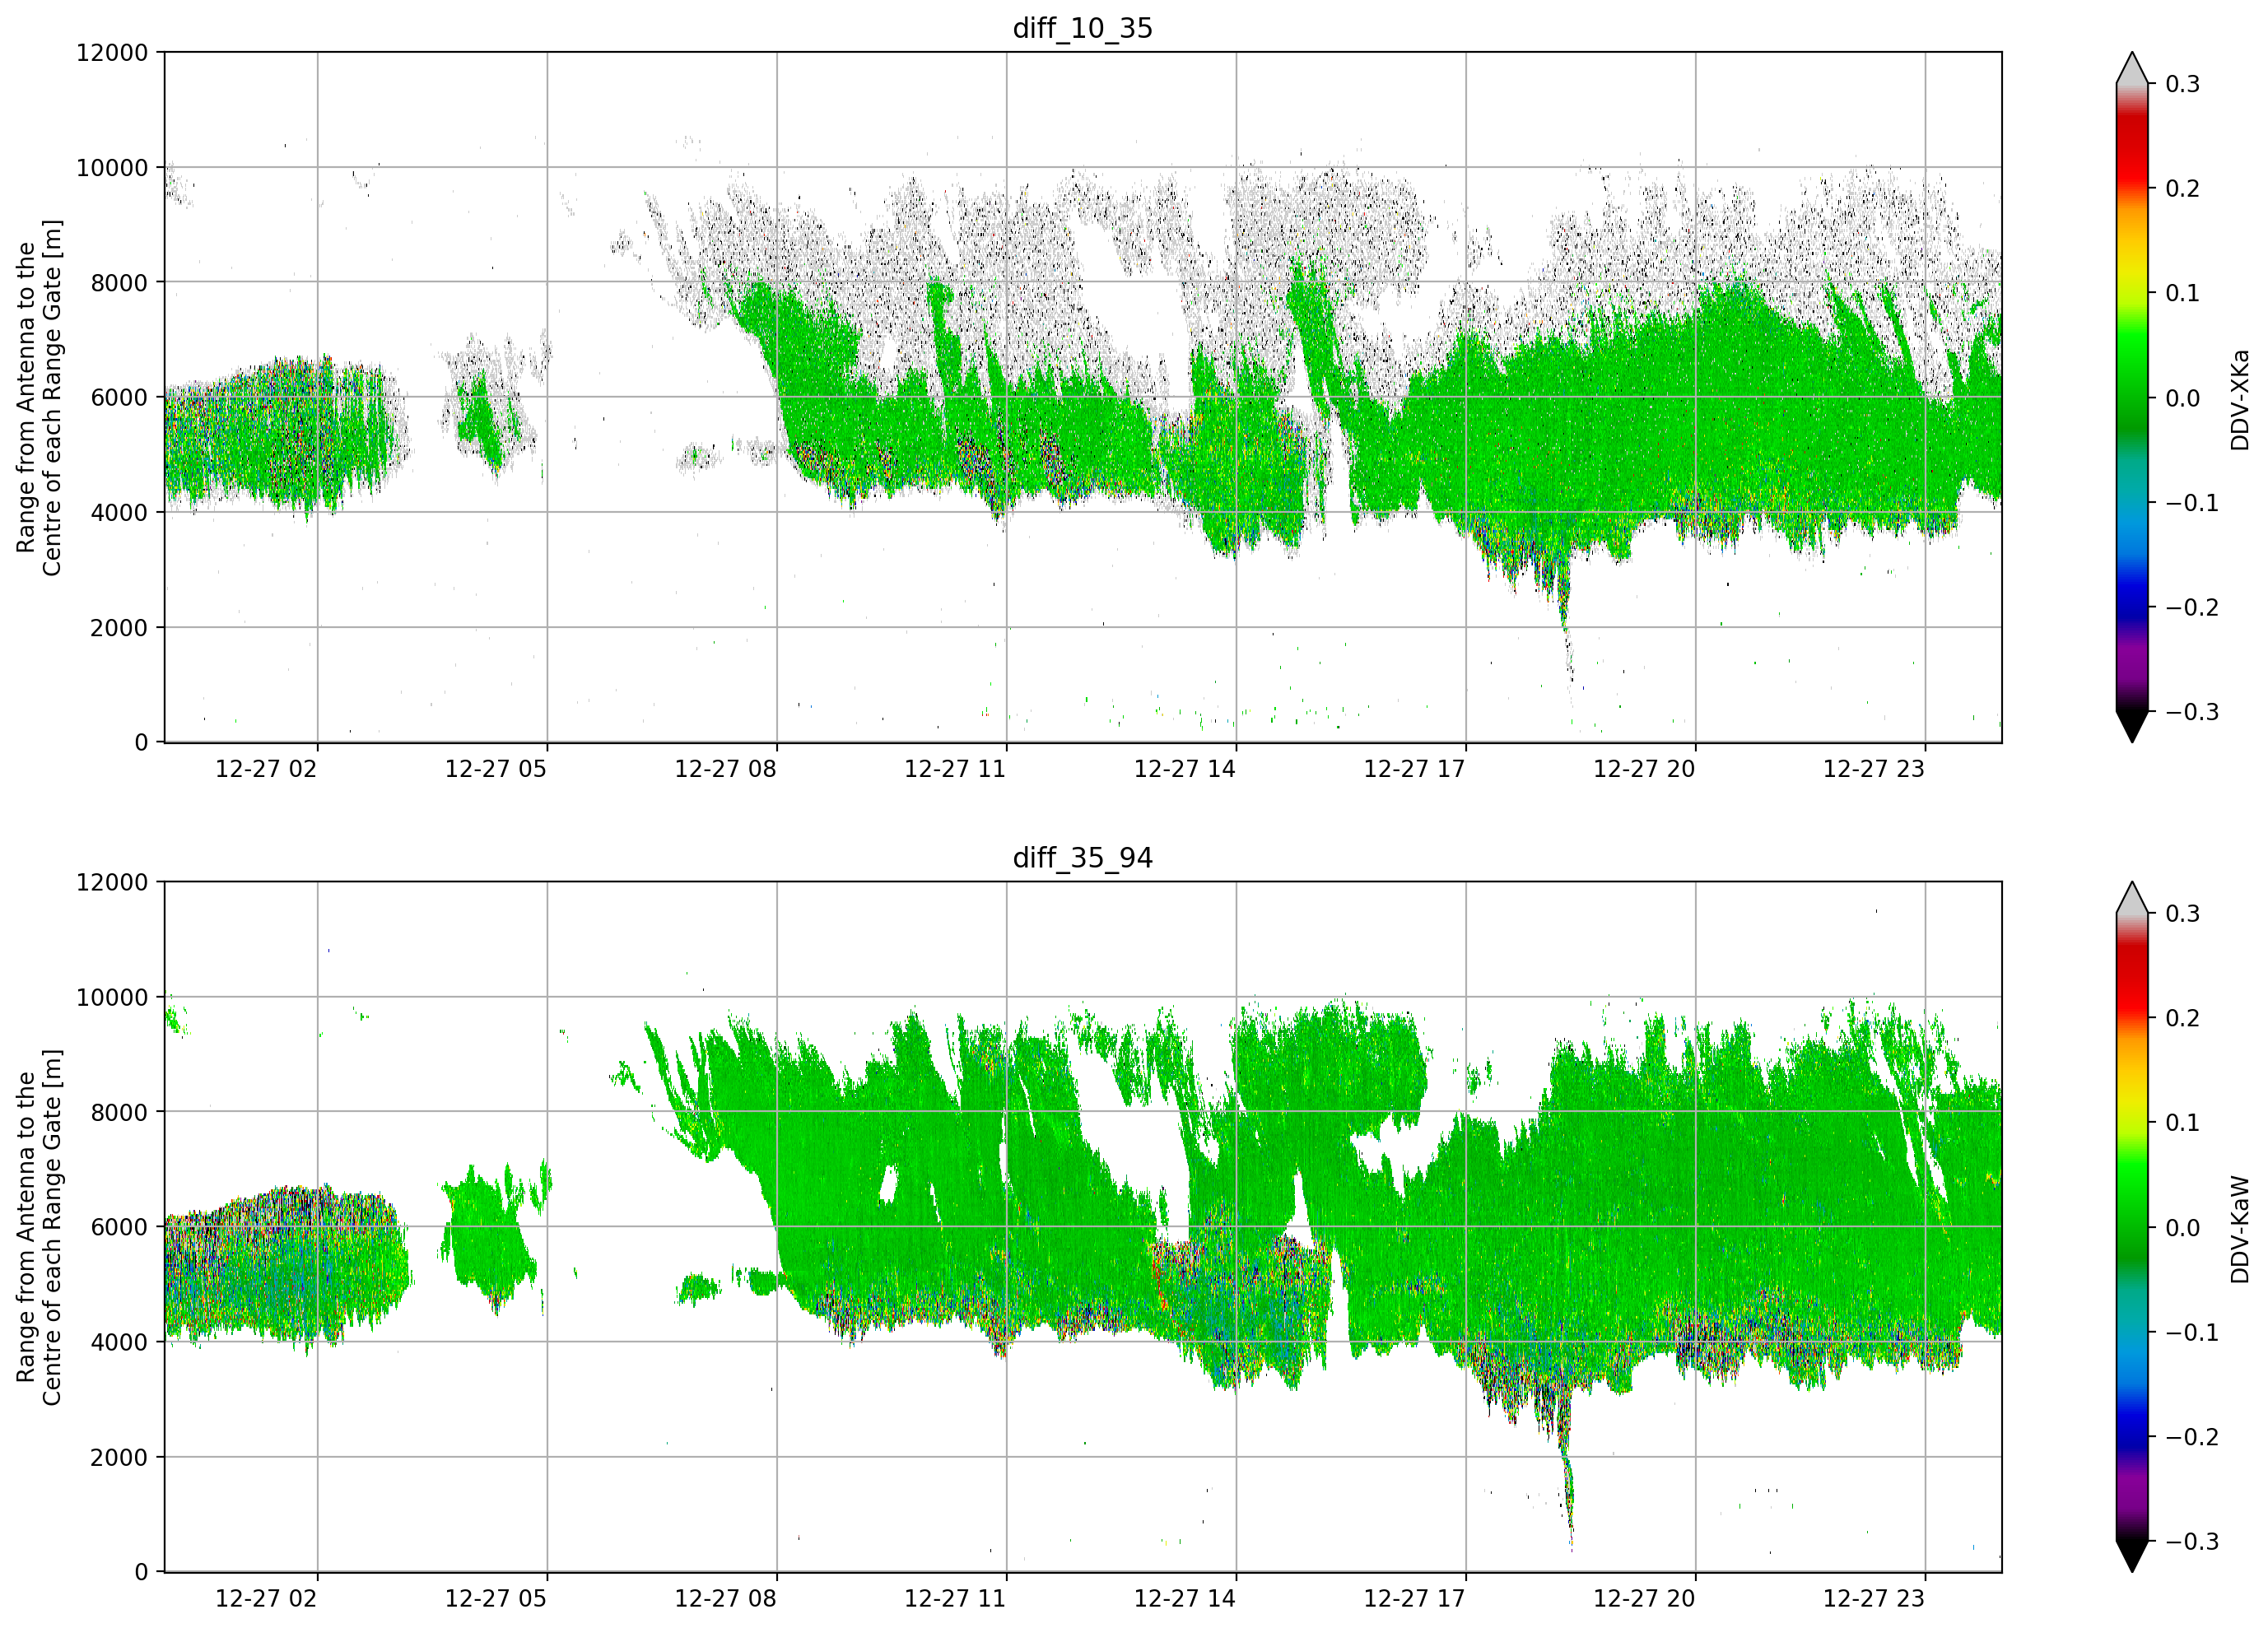Click the 12000 y-tick label of diff_10_35
Image resolution: width=2268 pixels, height=1628 pixels.
point(112,53)
